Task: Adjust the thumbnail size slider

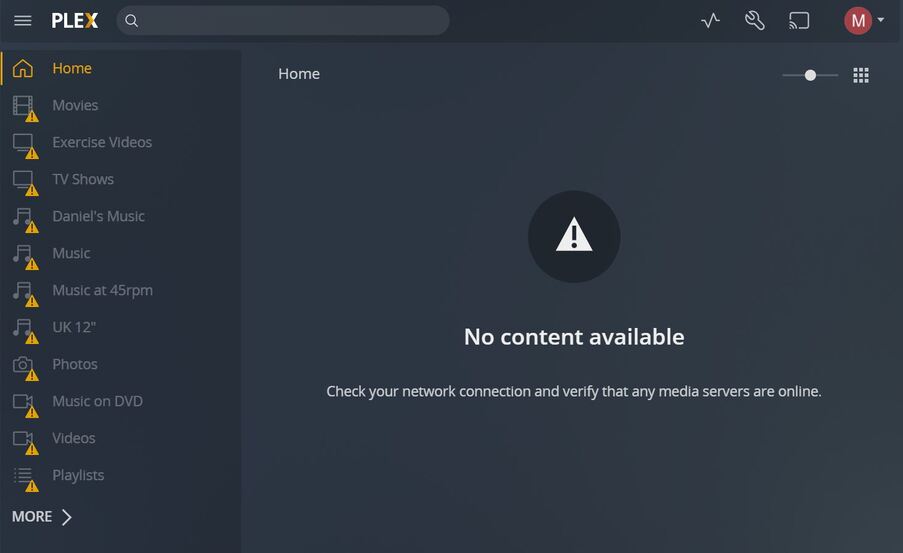Action: pyautogui.click(x=810, y=75)
